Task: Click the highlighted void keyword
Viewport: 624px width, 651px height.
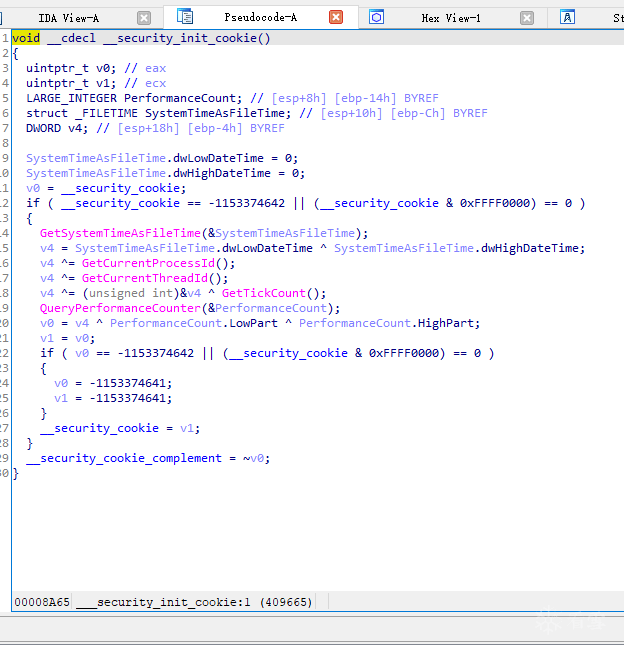Action: [x=26, y=38]
